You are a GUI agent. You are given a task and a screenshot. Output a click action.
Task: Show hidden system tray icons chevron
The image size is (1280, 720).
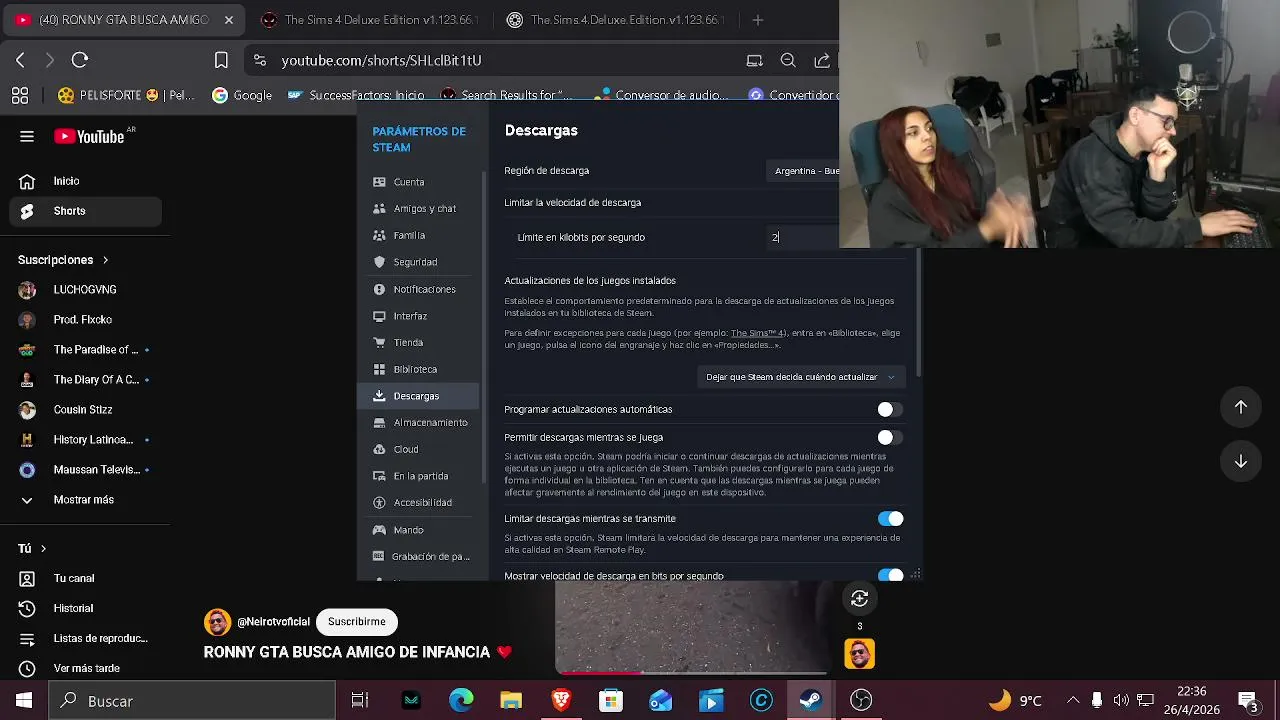click(1073, 701)
